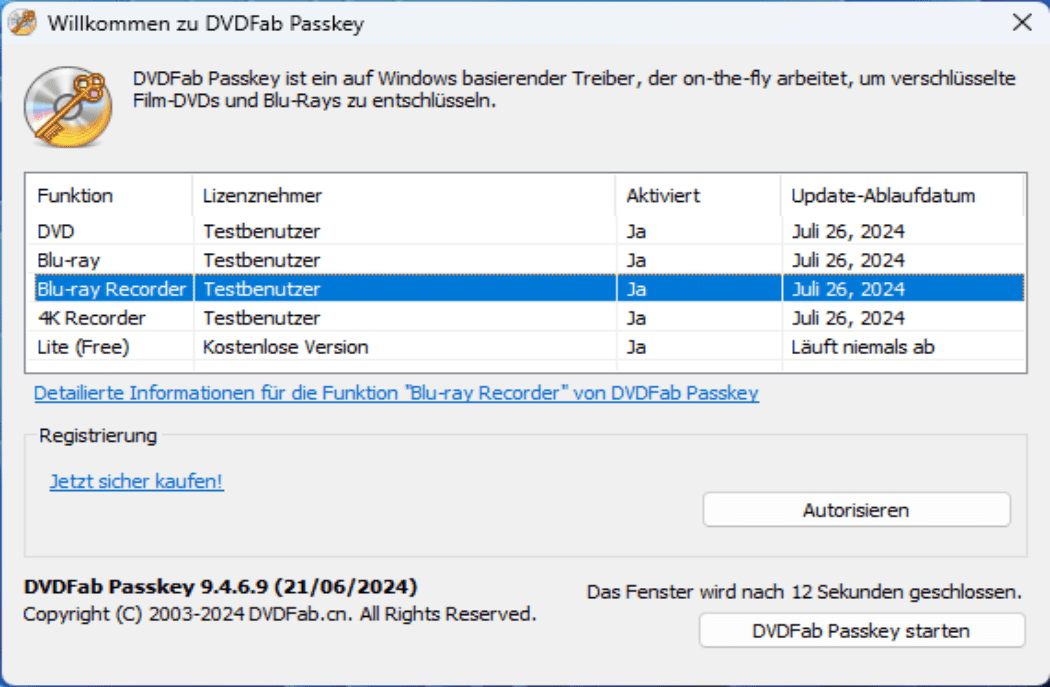The image size is (1050, 687).
Task: Select the Lite (Free) row
Action: click(525, 347)
